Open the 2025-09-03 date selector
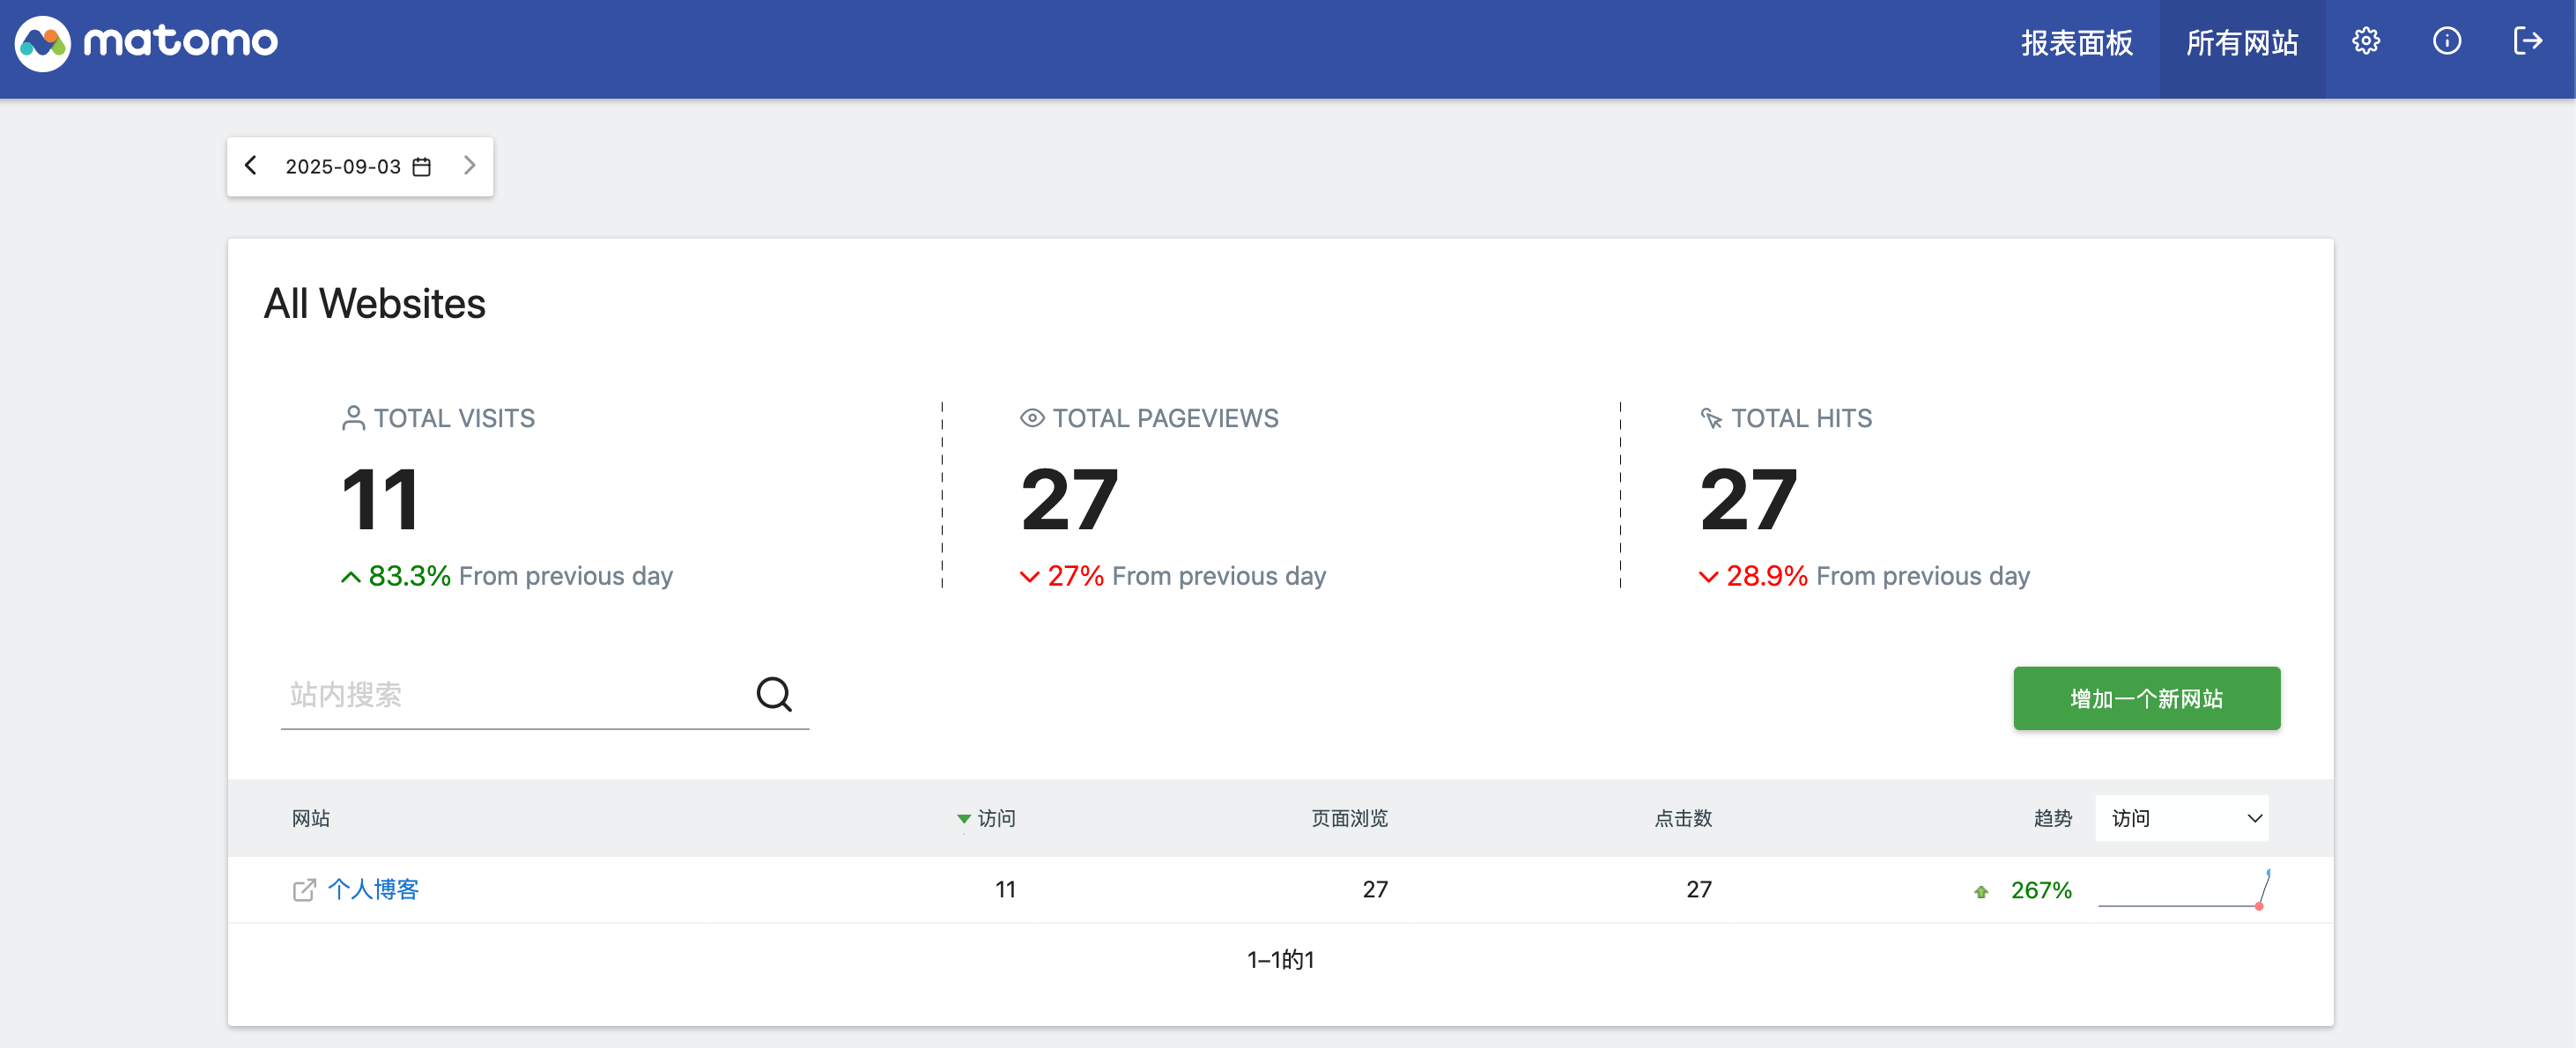The height and width of the screenshot is (1048, 2576). 343,167
